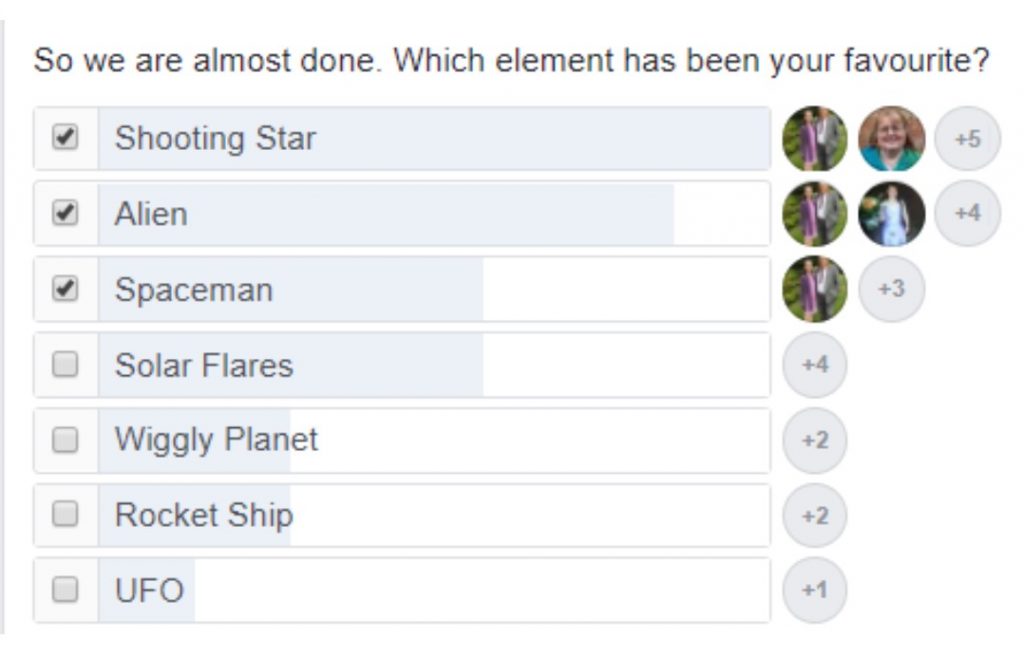Click voter avatar next to Spaceman

[815, 289]
